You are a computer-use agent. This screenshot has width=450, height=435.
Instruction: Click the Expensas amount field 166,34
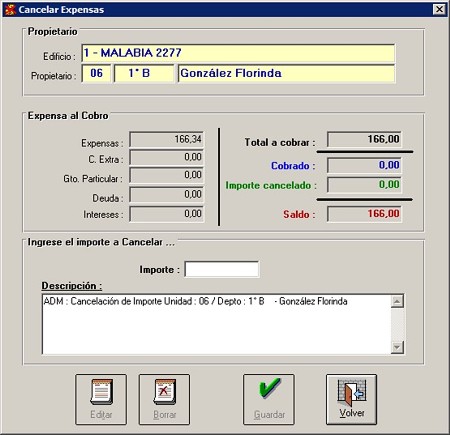pyautogui.click(x=167, y=139)
